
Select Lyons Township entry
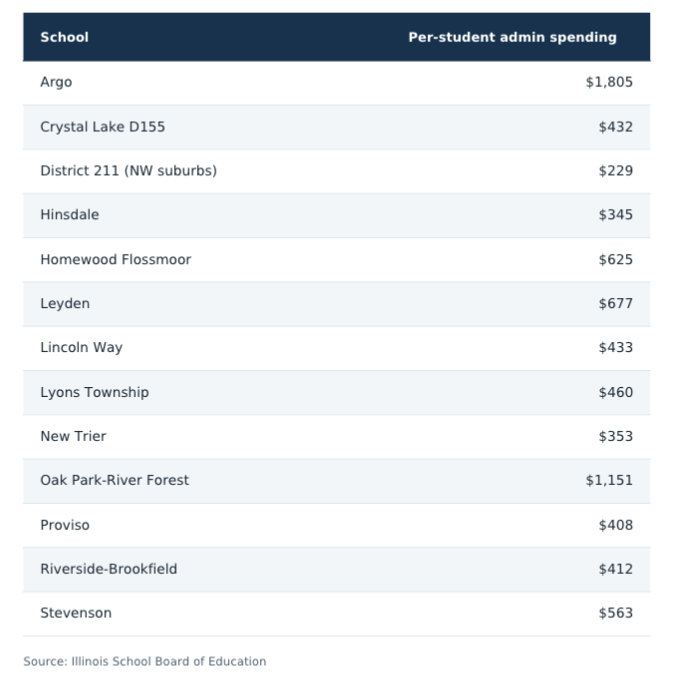tap(94, 392)
